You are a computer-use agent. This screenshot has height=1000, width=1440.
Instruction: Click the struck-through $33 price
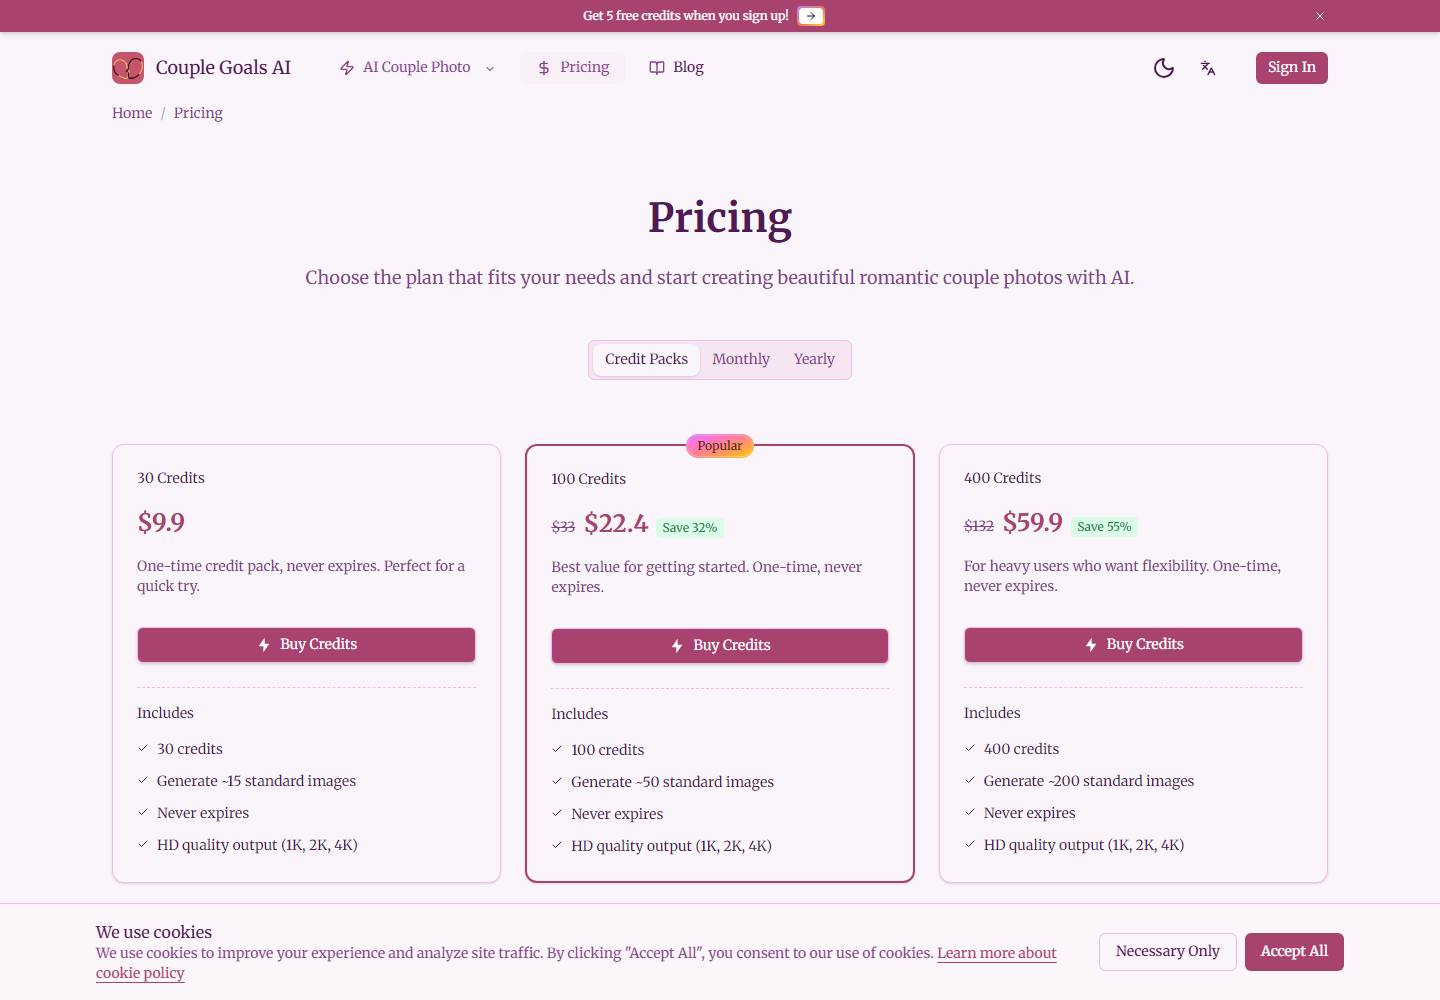click(563, 527)
